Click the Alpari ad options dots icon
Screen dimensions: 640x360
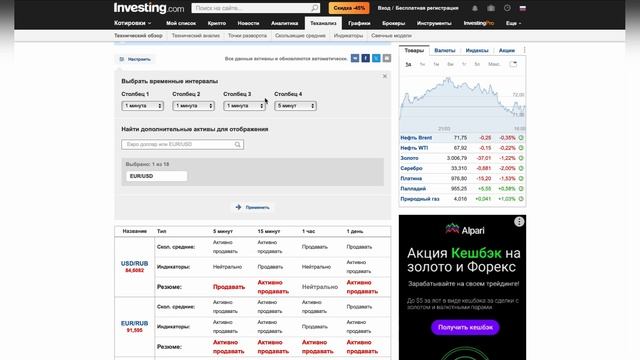pyautogui.click(x=519, y=222)
